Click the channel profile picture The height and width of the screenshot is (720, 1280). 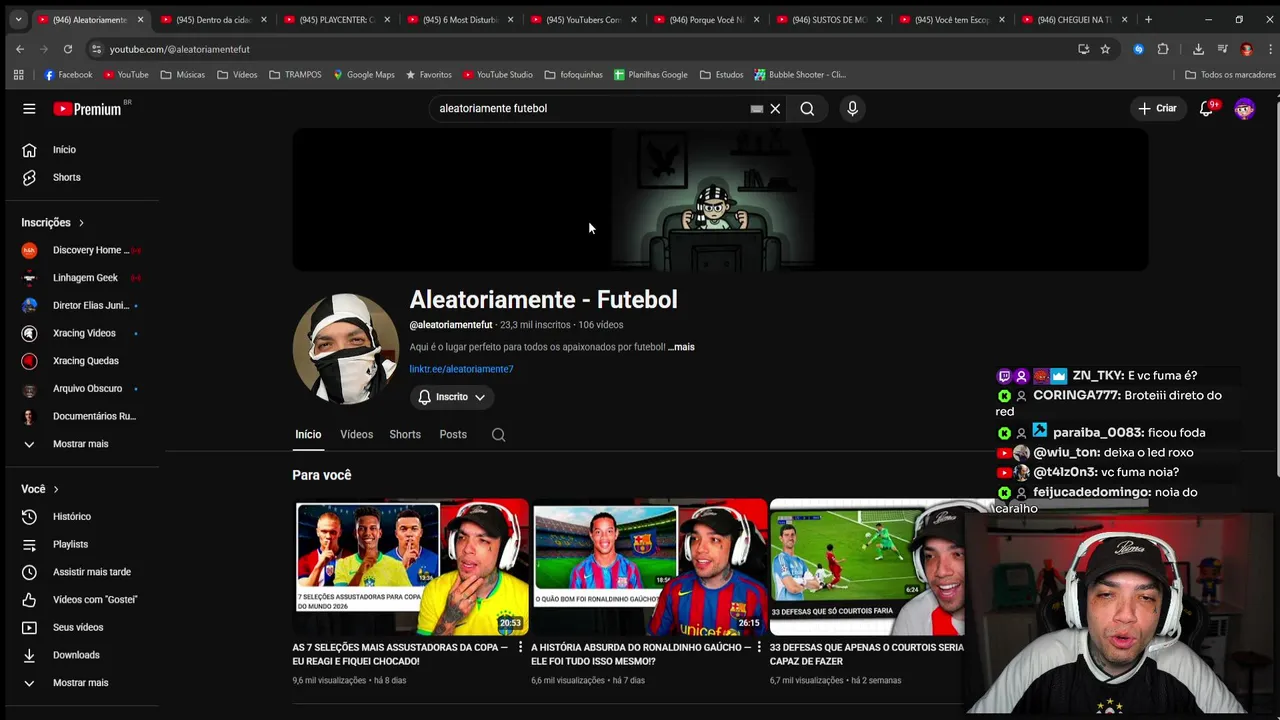coord(345,348)
